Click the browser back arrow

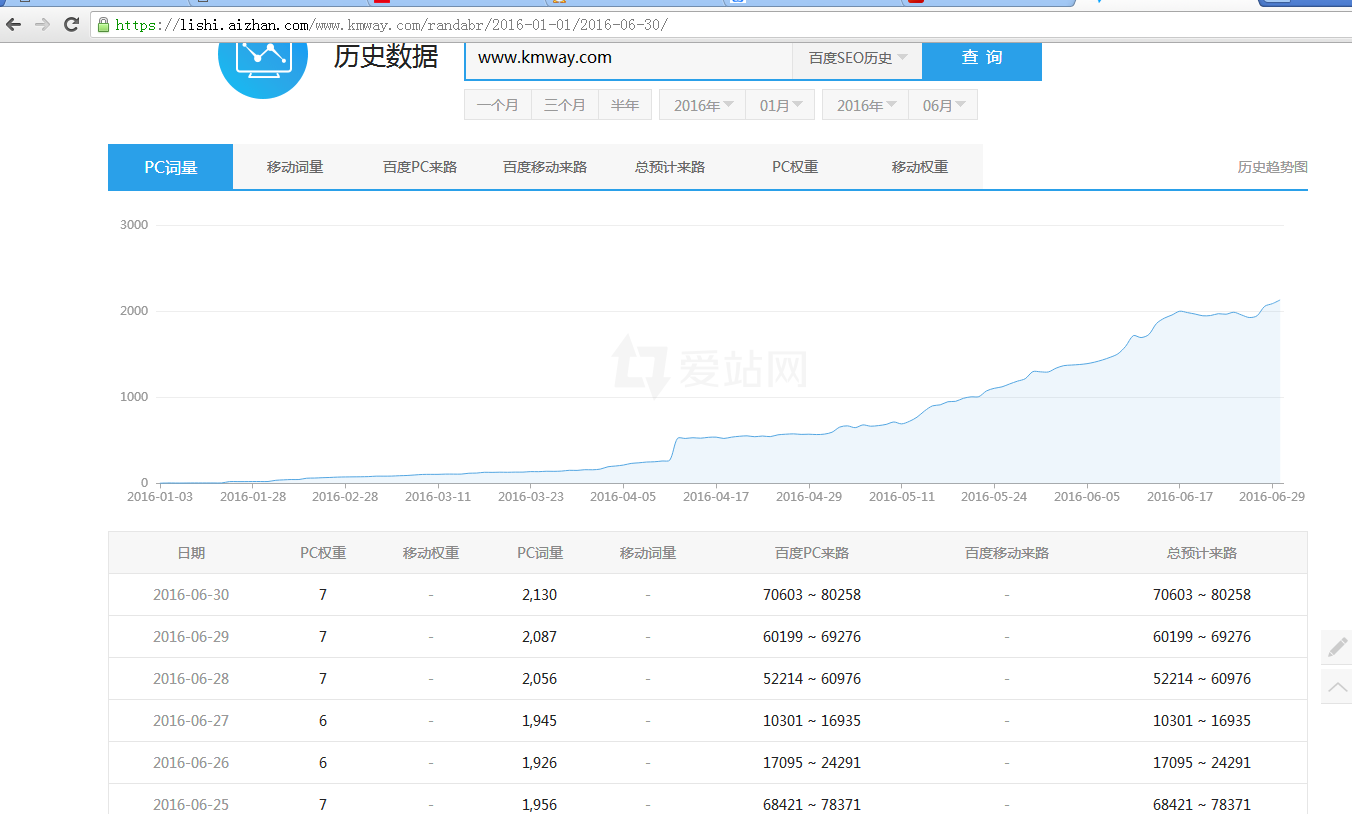(x=14, y=25)
